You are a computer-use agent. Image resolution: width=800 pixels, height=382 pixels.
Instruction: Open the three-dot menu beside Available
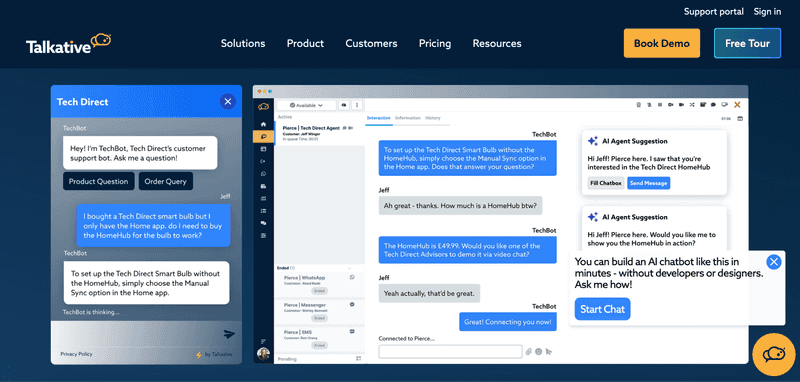[x=357, y=105]
